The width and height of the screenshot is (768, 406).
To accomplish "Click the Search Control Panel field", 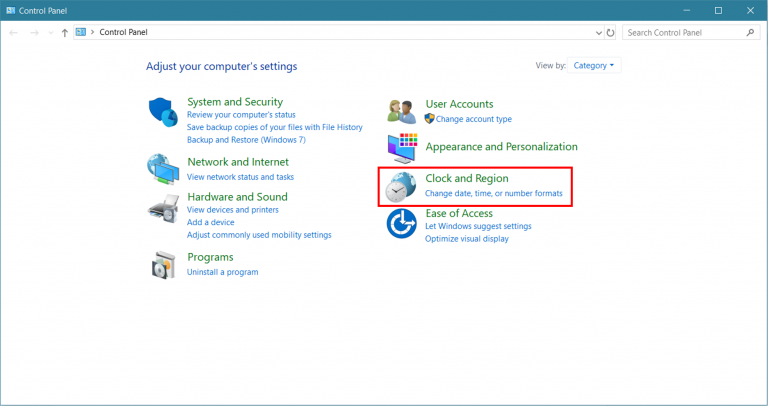I will (684, 32).
